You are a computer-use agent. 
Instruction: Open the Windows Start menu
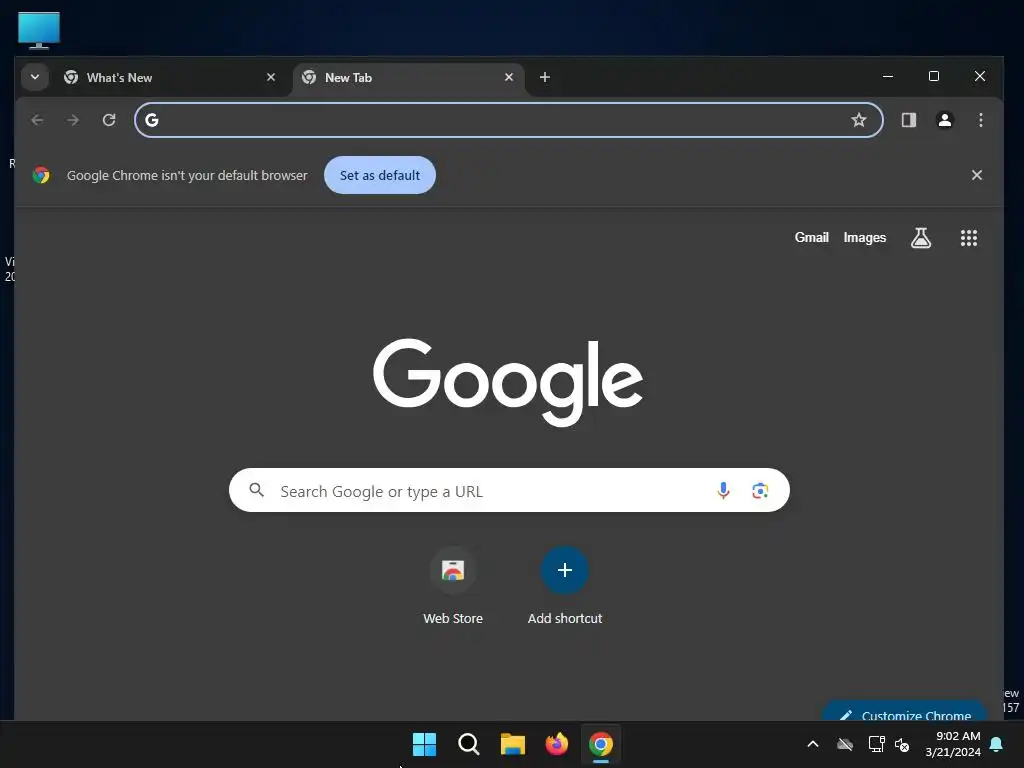click(x=424, y=744)
